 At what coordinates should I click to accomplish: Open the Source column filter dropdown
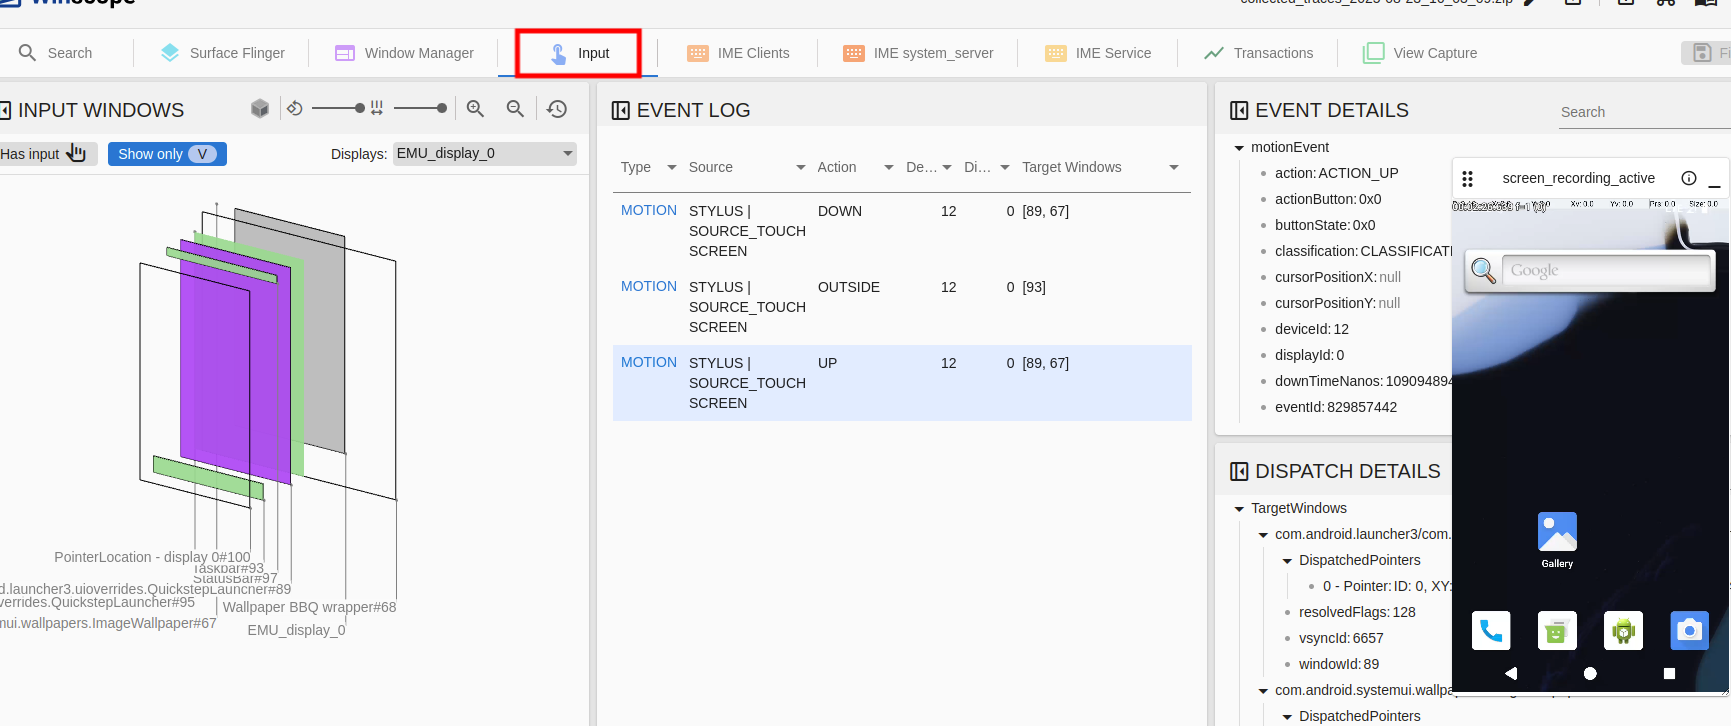point(800,167)
